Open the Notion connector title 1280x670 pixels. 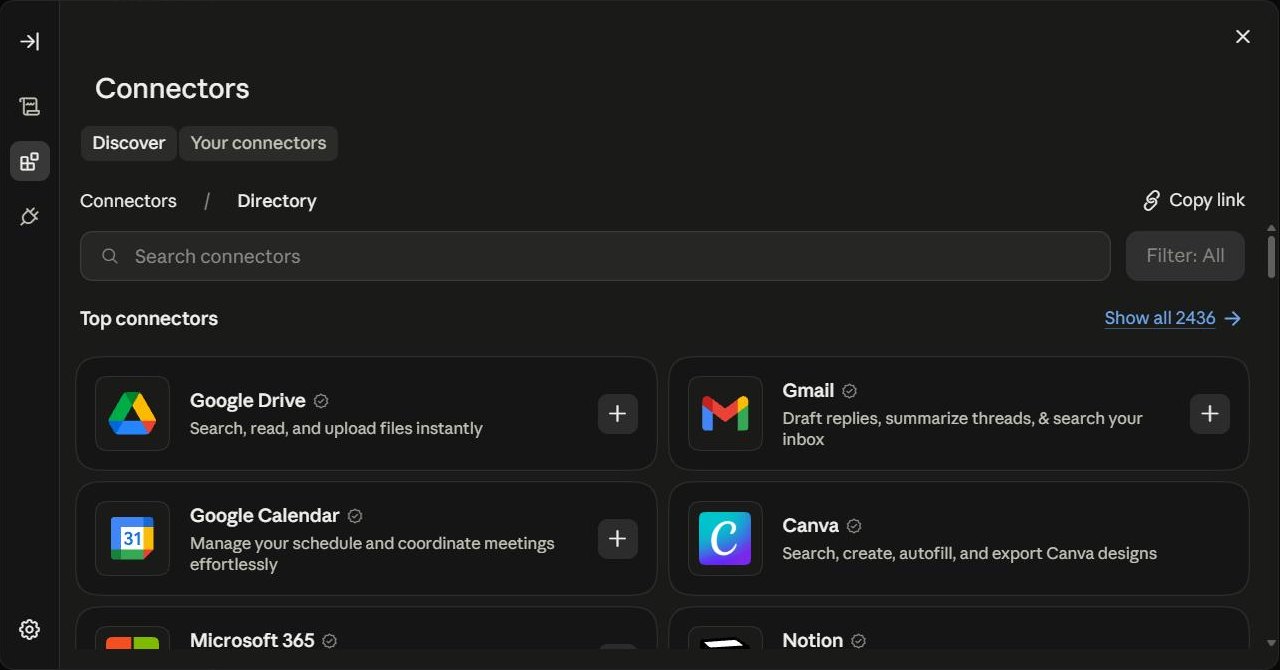[812, 640]
